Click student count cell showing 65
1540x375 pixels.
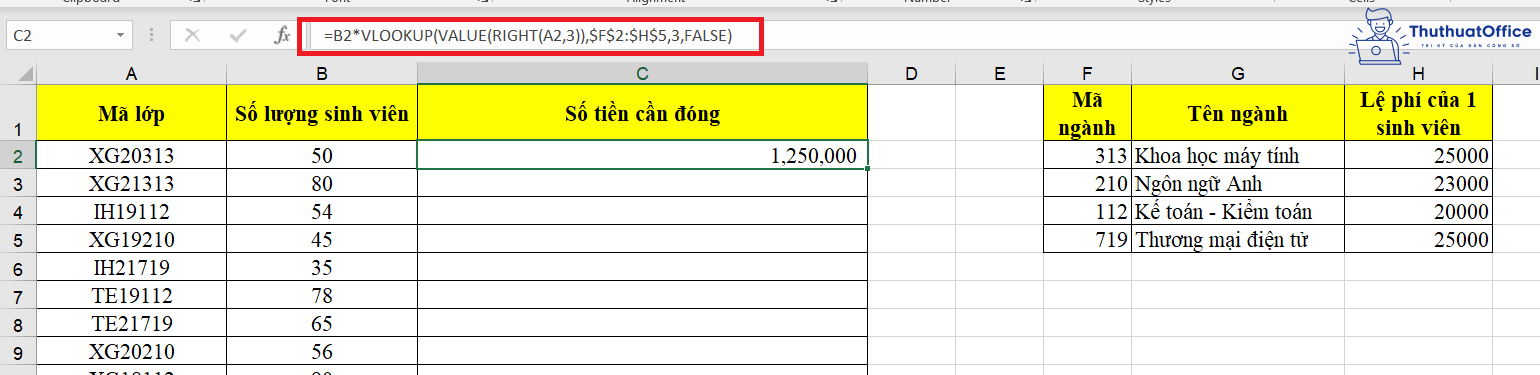(x=321, y=323)
